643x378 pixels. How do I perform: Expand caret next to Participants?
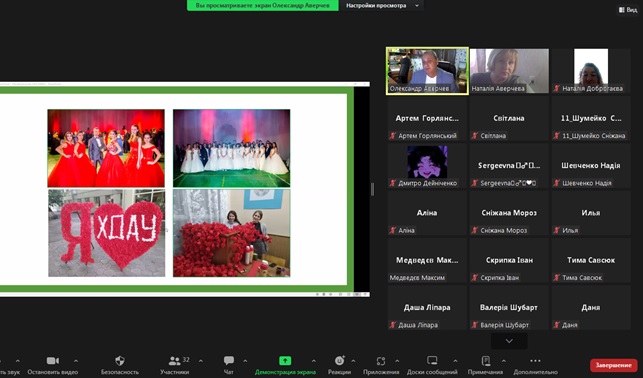coord(201,361)
